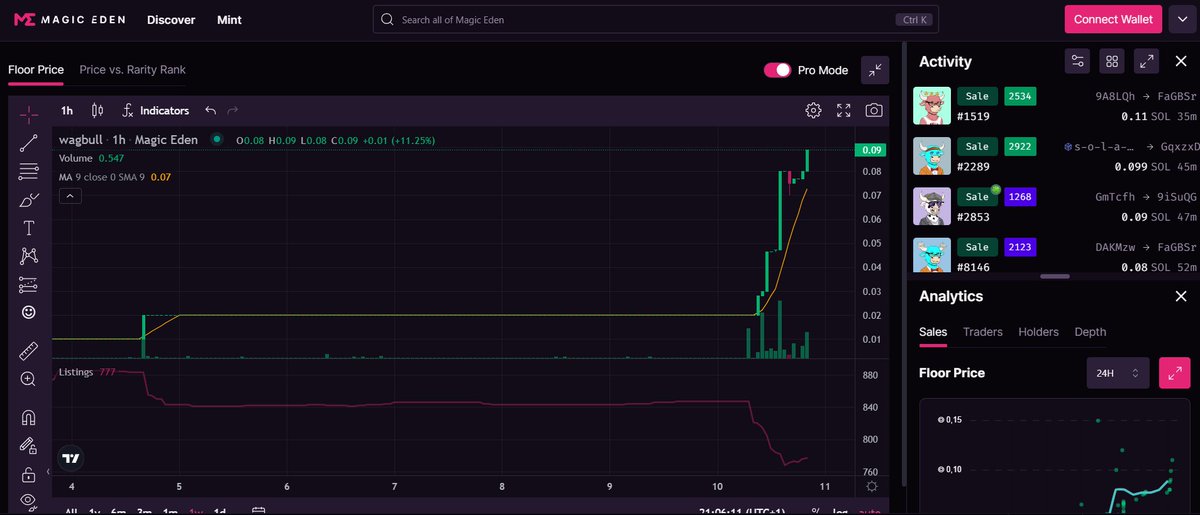Click the Listings pane legend label
This screenshot has width=1200, height=515.
76,372
